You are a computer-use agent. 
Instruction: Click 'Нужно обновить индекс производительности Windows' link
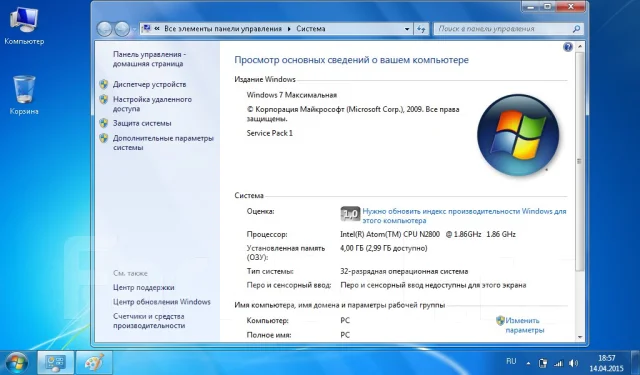tap(464, 216)
